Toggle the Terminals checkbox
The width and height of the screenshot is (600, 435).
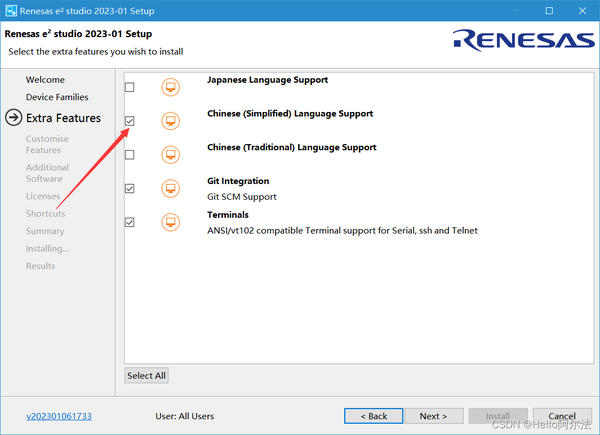130,222
